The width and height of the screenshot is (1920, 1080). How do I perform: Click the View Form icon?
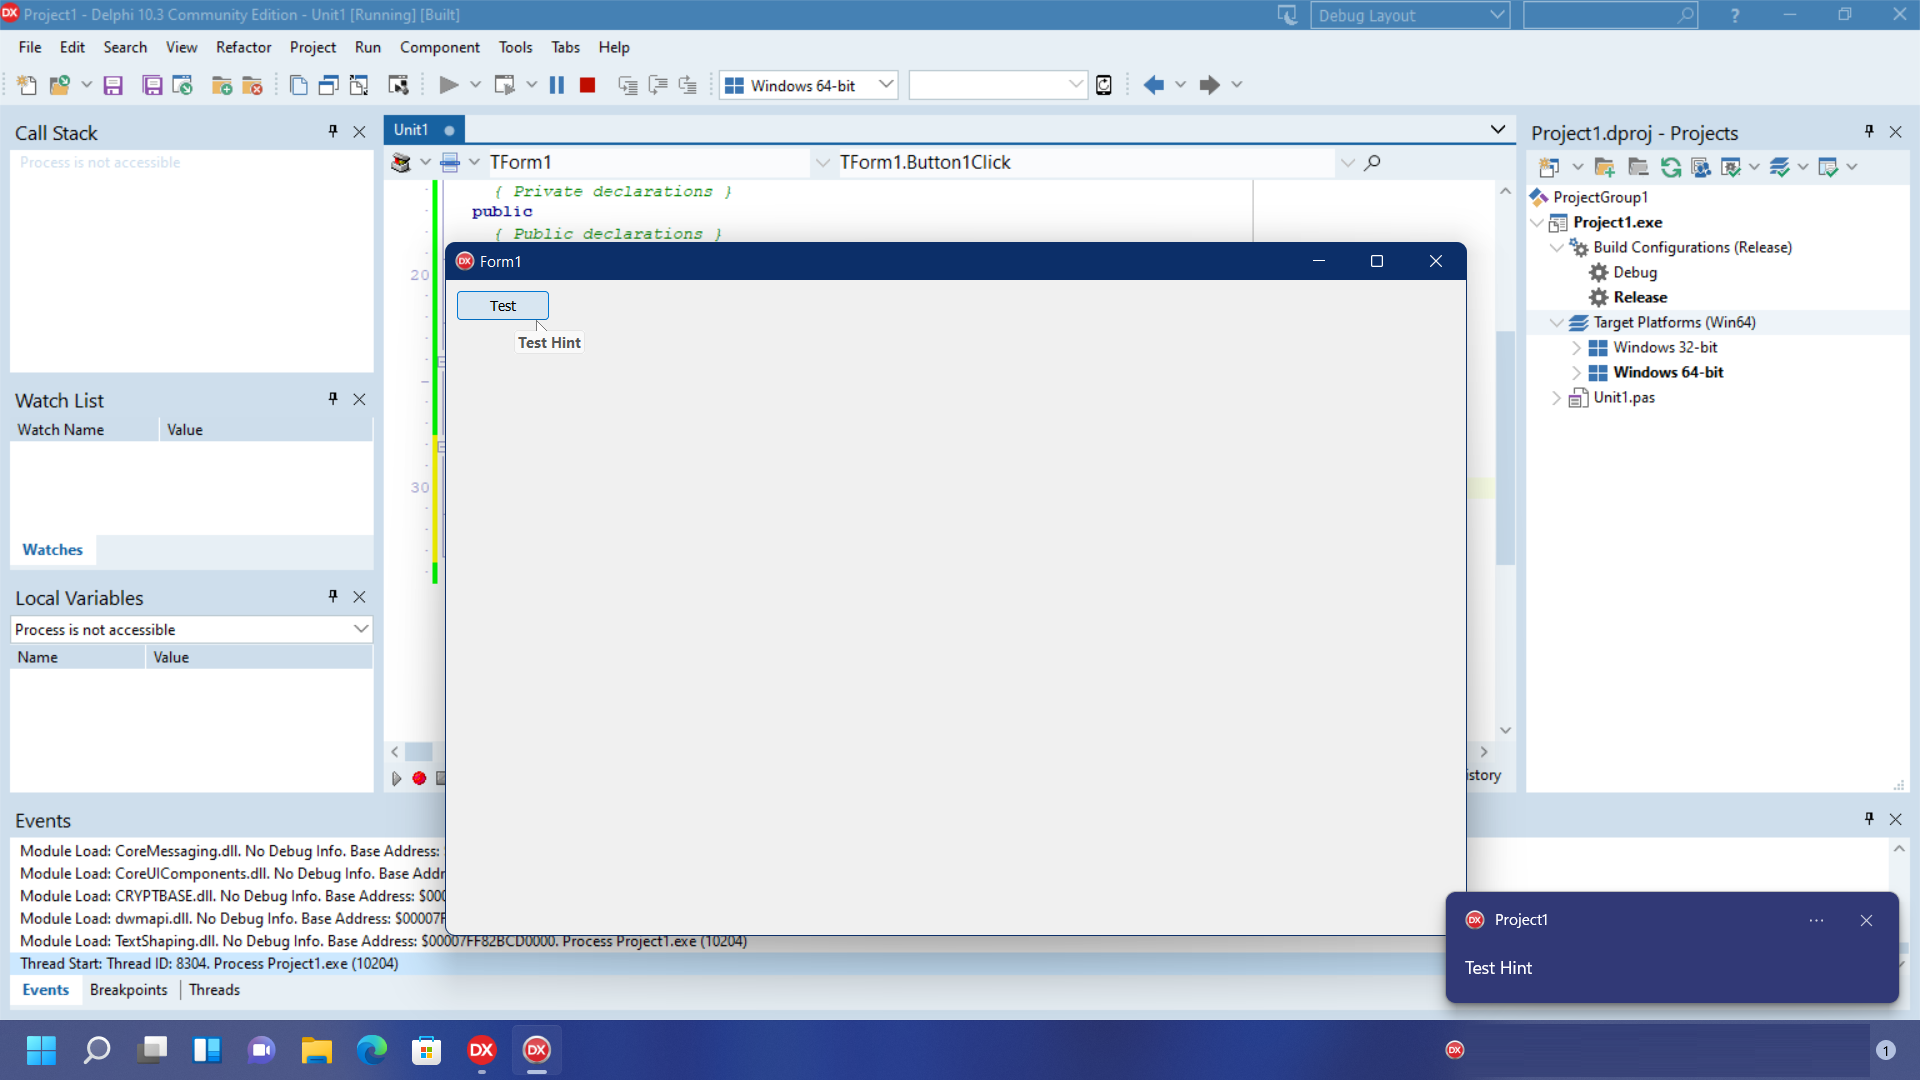click(x=328, y=85)
